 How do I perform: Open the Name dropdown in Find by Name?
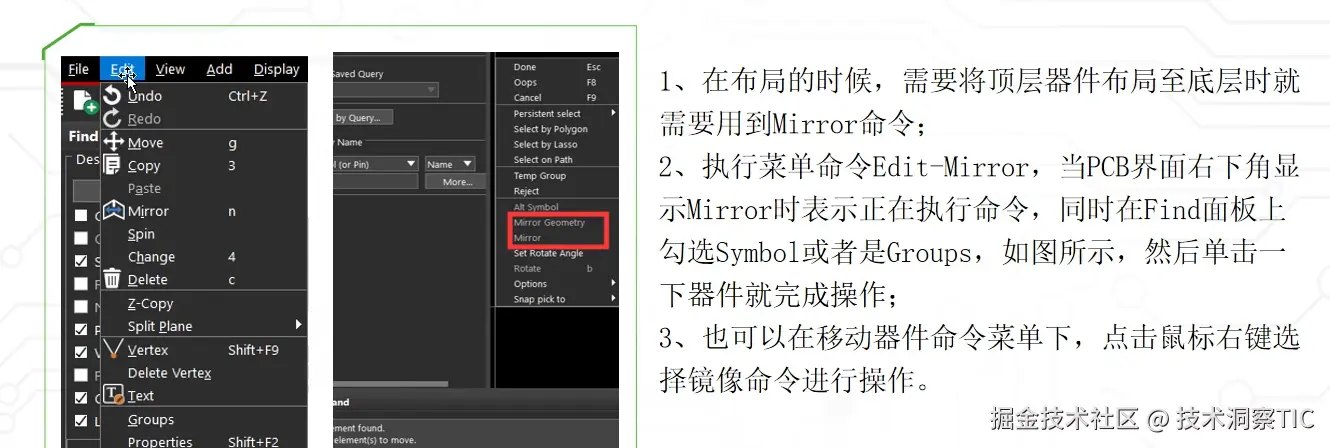click(x=449, y=164)
